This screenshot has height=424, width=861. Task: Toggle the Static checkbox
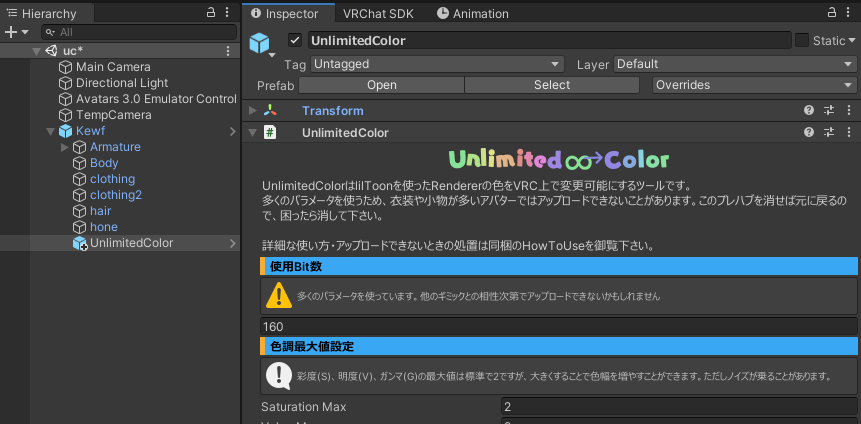[x=802, y=40]
